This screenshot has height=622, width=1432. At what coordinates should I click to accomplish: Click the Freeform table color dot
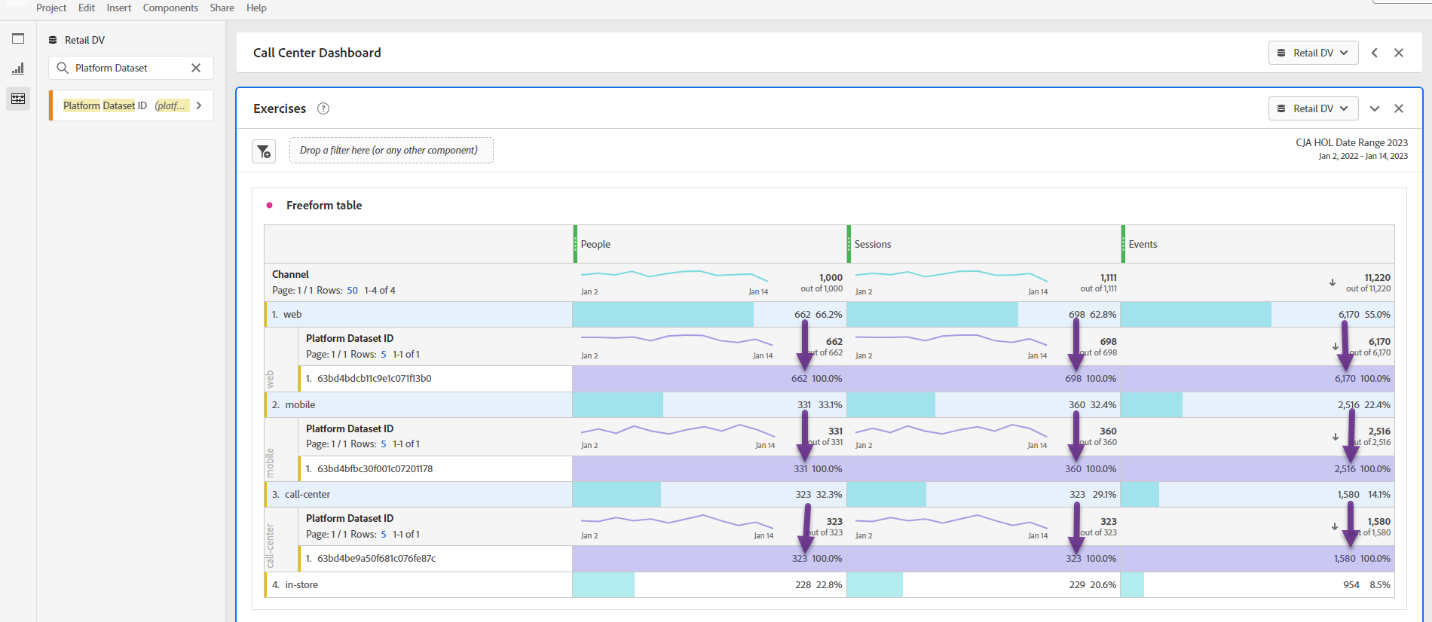(269, 205)
